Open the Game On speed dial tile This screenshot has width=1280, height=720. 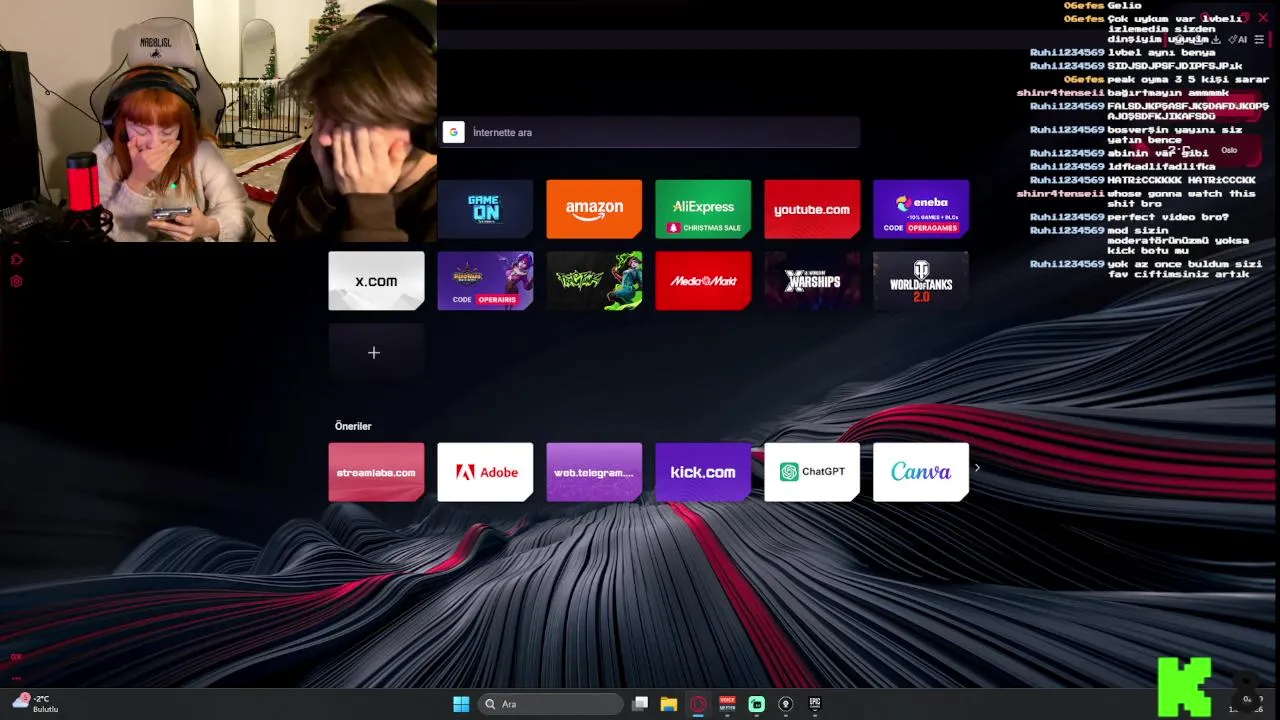click(485, 209)
